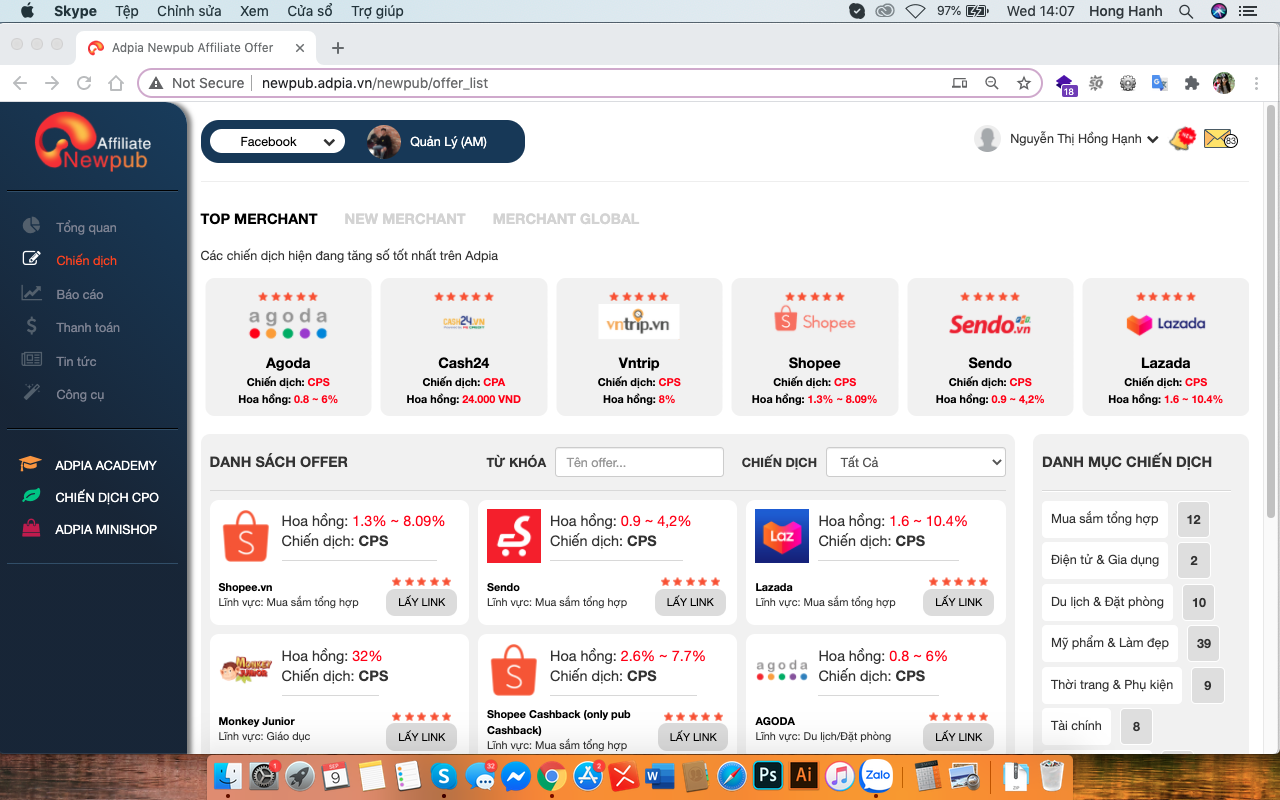Viewport: 1280px width, 800px height.
Task: Select Thời trang & Phụ kiện category
Action: pyautogui.click(x=1112, y=685)
